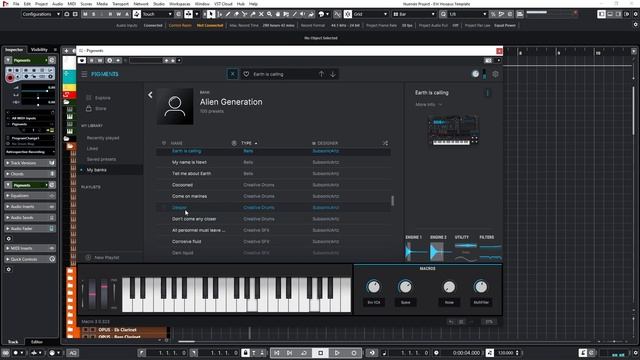
Task: Select My banks in library
Action: [96, 170]
